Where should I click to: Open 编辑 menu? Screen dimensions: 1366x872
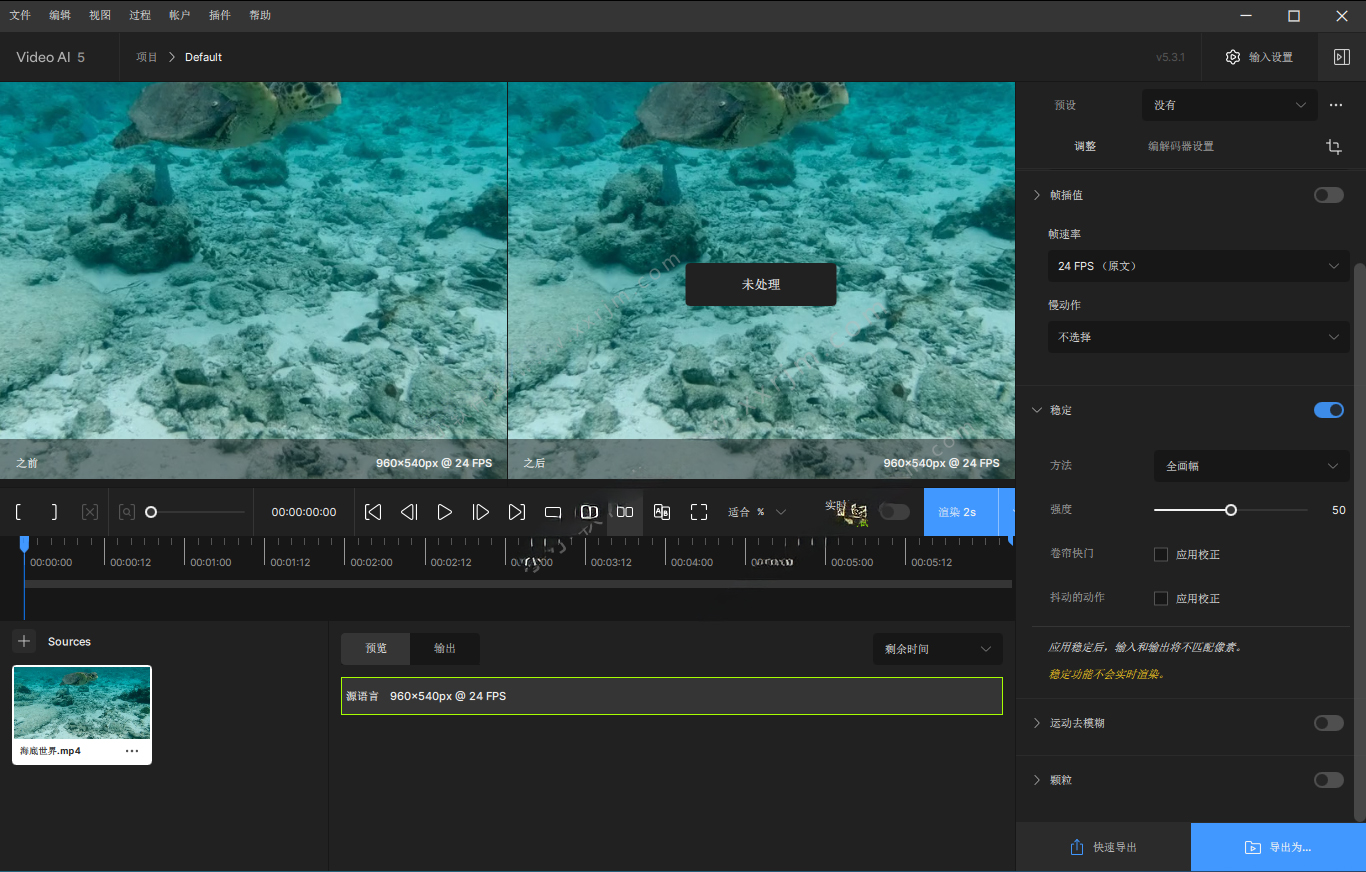[x=60, y=15]
